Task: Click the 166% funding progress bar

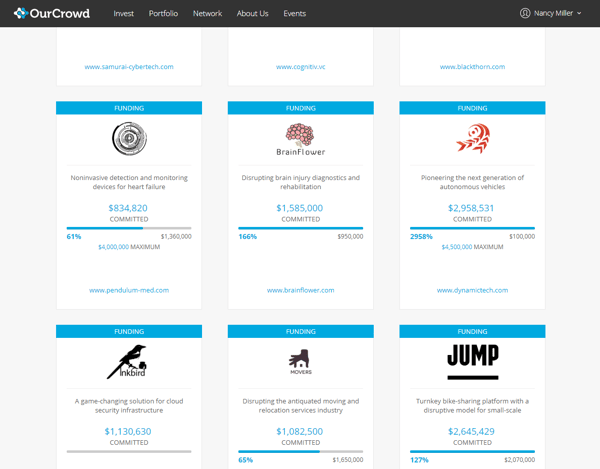Action: tap(301, 228)
